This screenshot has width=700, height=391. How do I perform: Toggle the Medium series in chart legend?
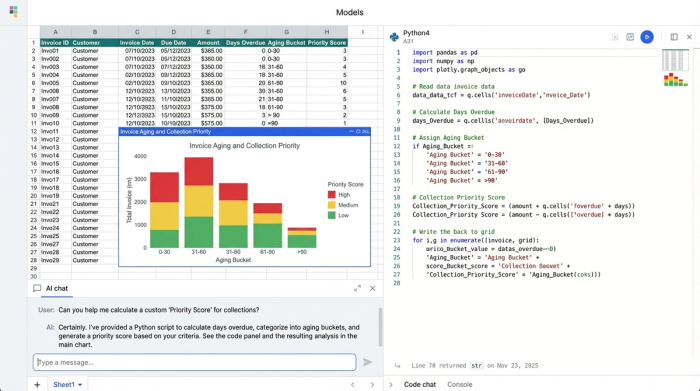[x=342, y=205]
